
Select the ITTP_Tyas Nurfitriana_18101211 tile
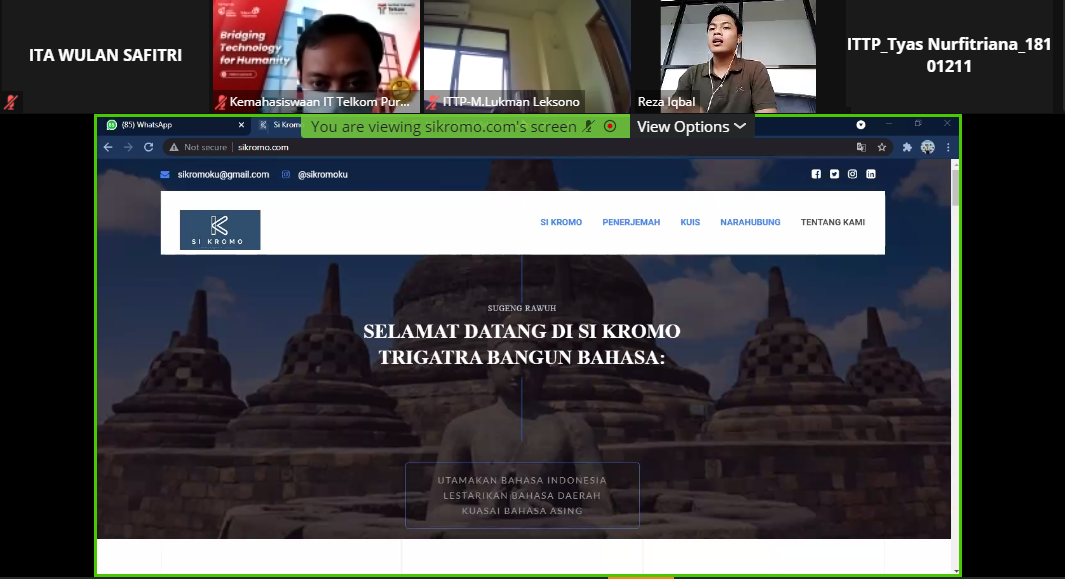(x=949, y=56)
